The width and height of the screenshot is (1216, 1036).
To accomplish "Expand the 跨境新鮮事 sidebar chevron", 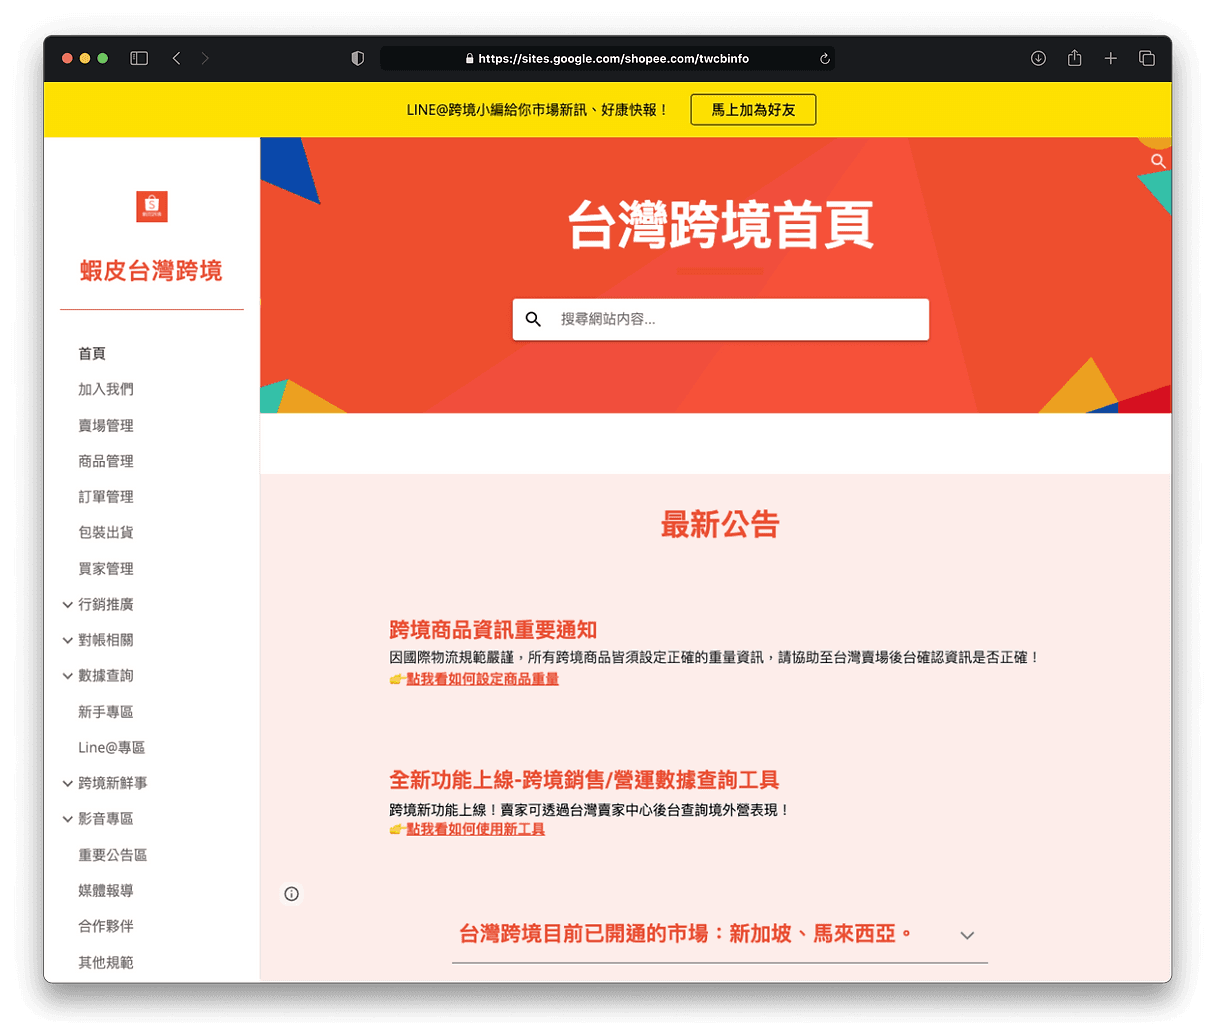I will 67,783.
